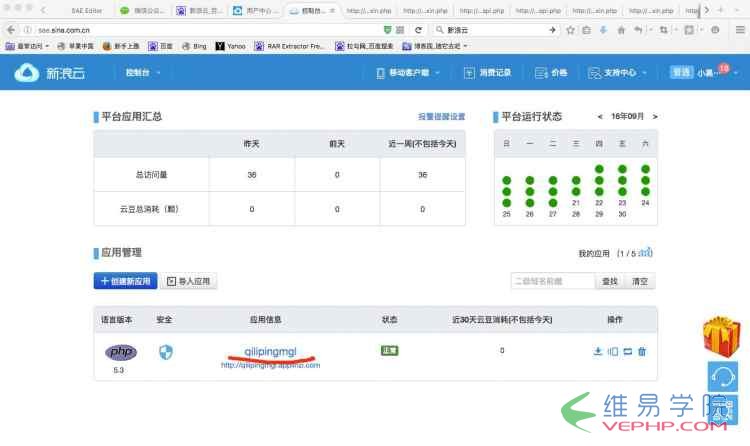750x446 pixels.
Task: Show more tabs with the tab overflow chevron
Action: [706, 10]
